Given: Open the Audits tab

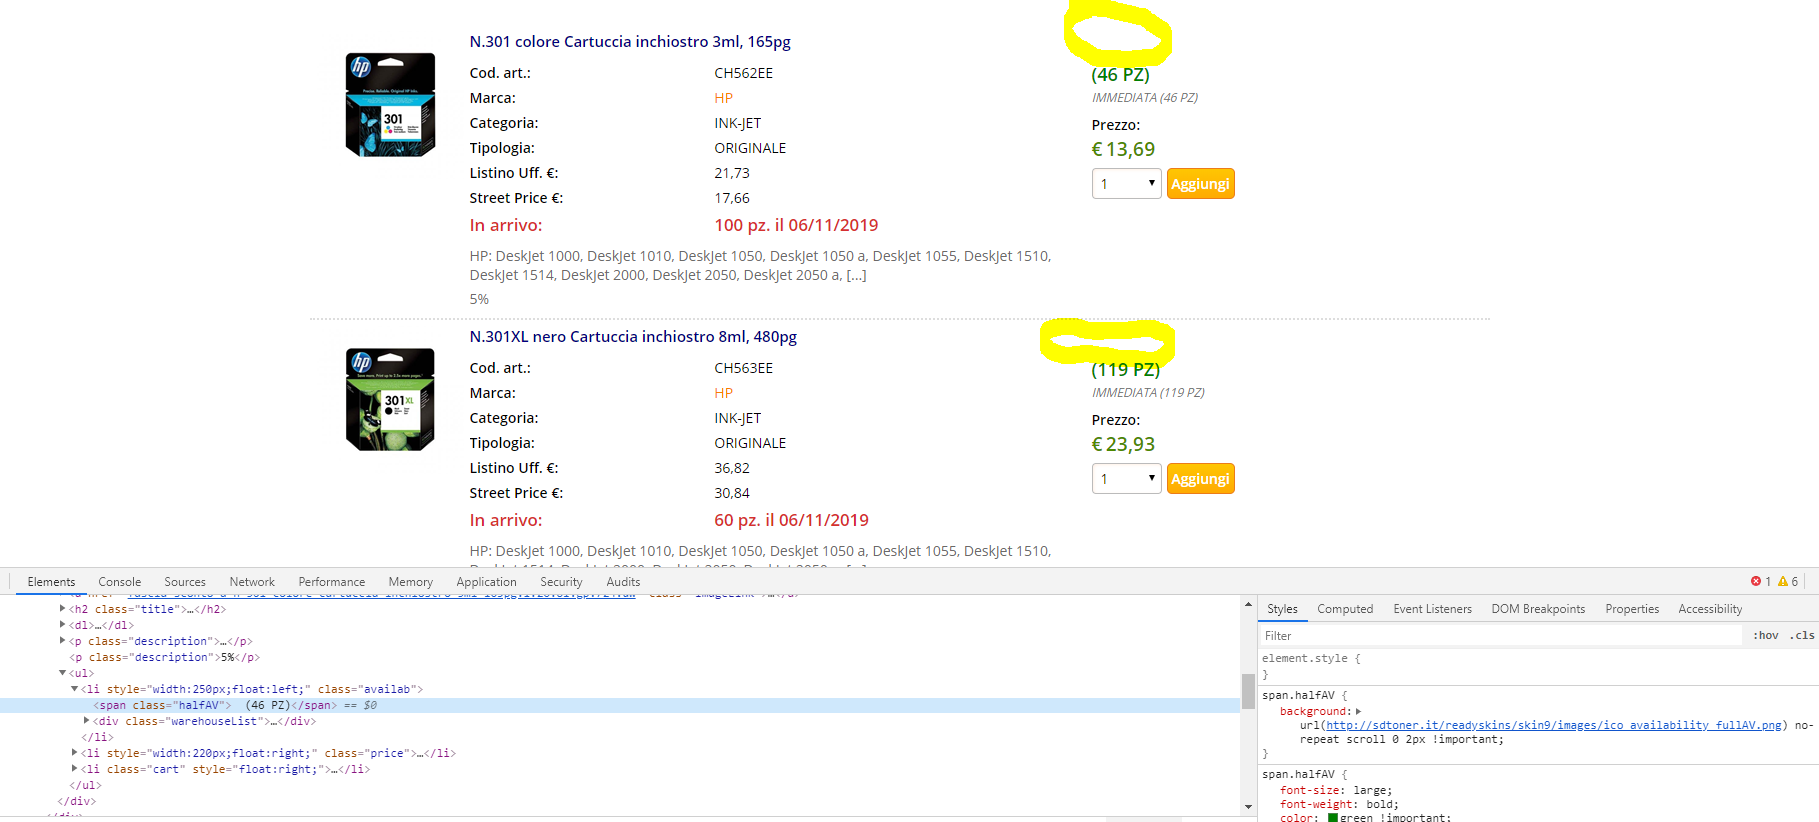Looking at the screenshot, I should point(623,582).
